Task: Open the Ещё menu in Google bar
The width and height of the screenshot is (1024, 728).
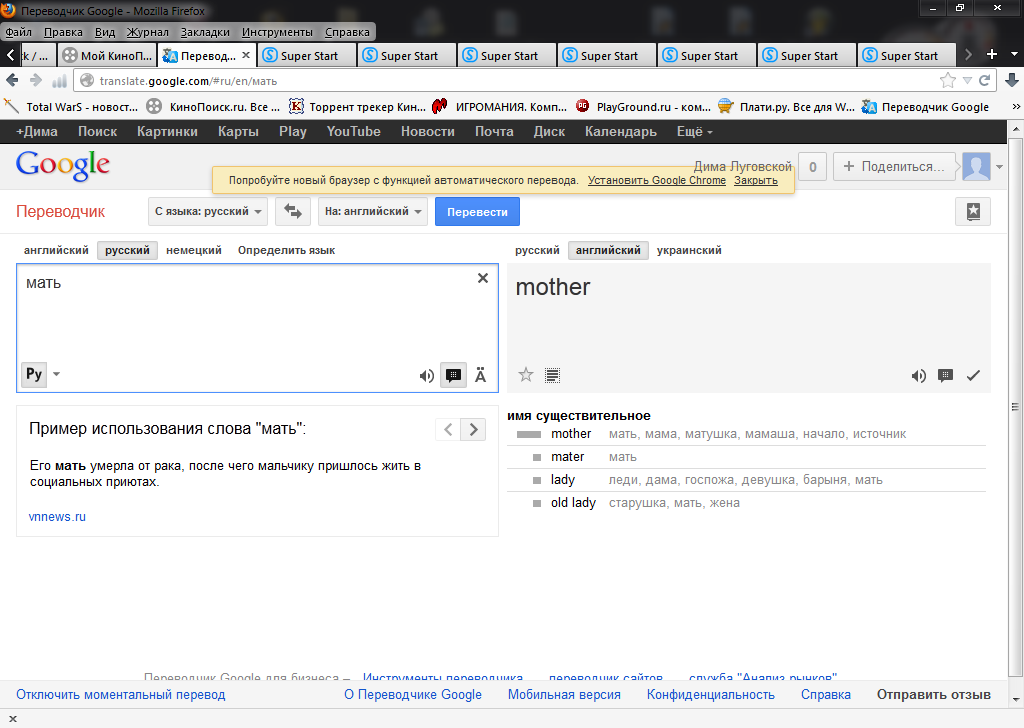Action: [694, 131]
